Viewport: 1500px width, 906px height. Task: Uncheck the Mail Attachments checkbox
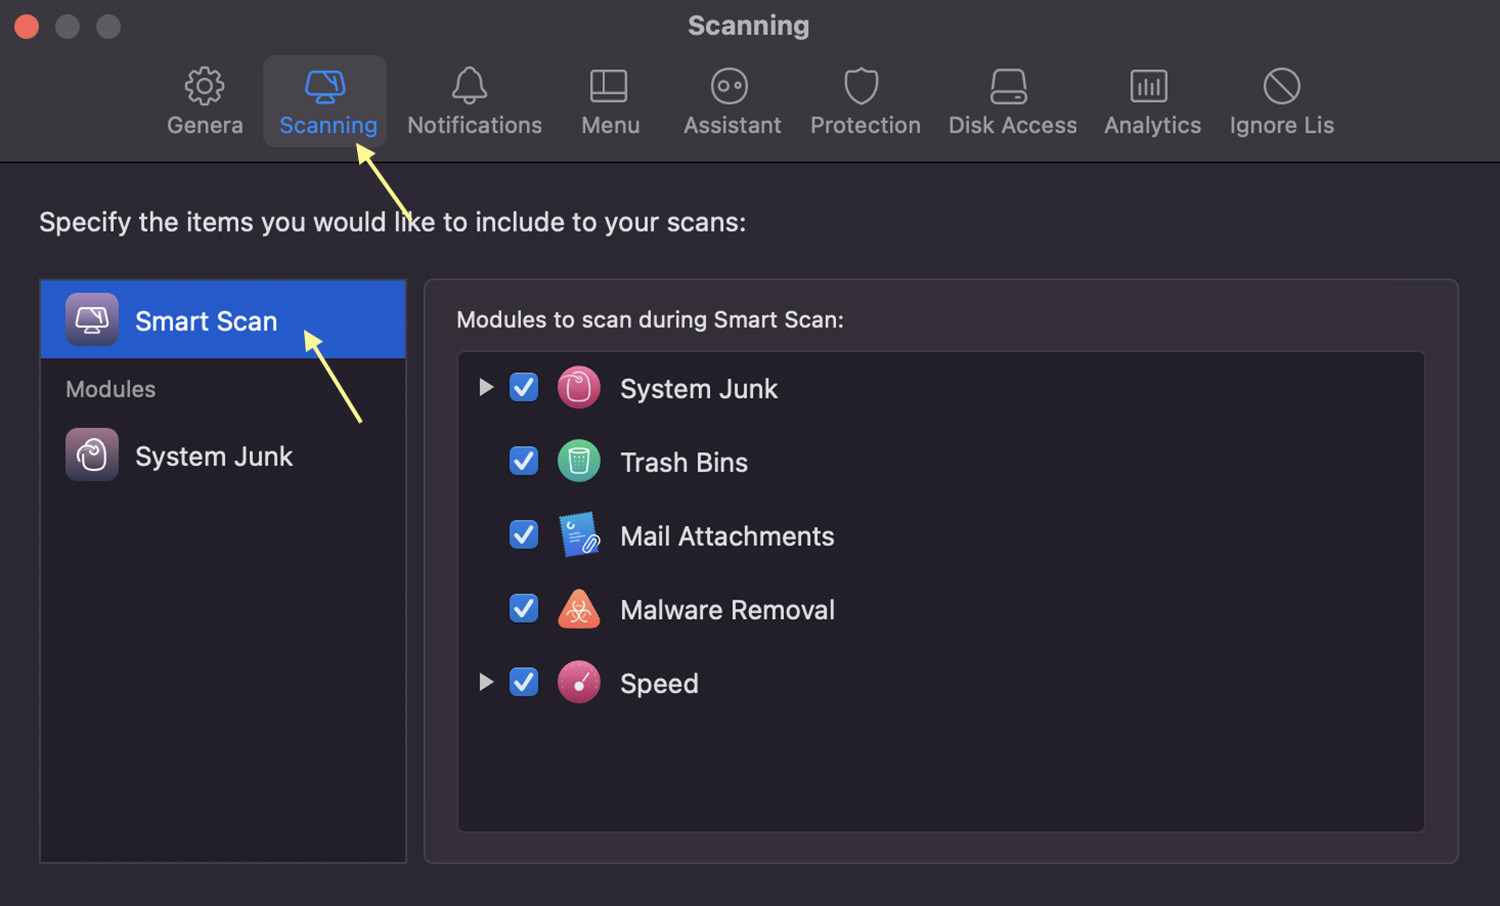pos(524,535)
